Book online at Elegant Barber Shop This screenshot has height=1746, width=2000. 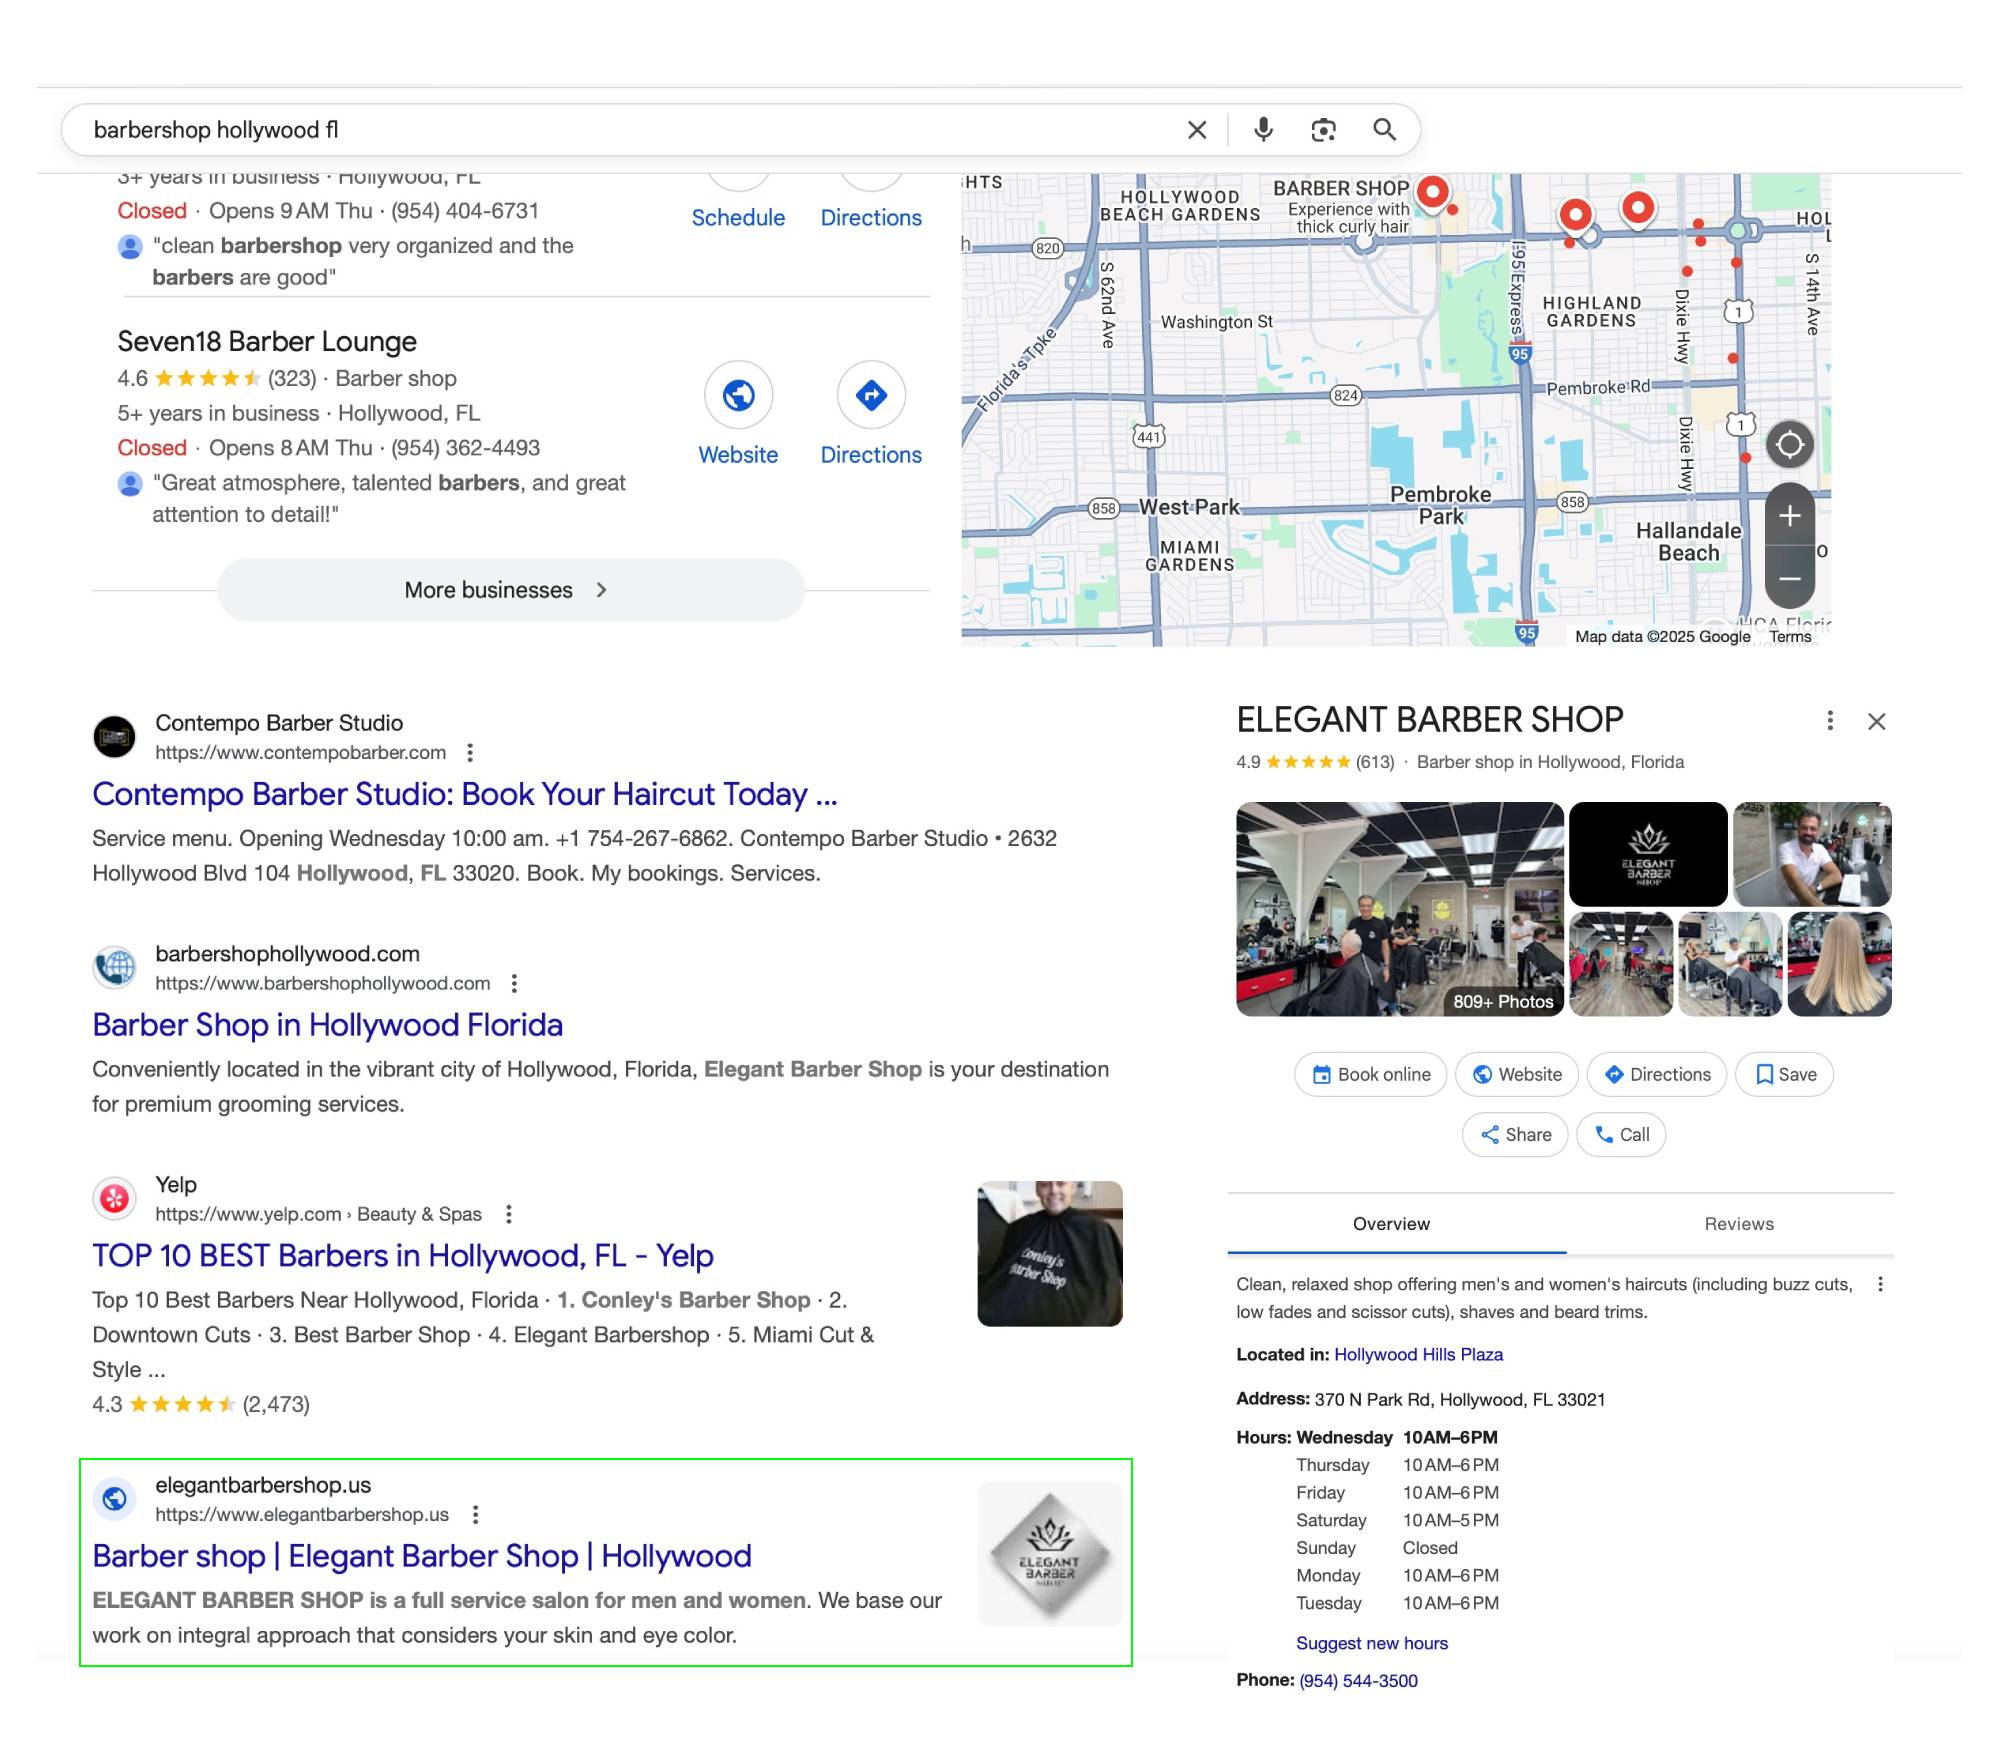[x=1370, y=1074]
